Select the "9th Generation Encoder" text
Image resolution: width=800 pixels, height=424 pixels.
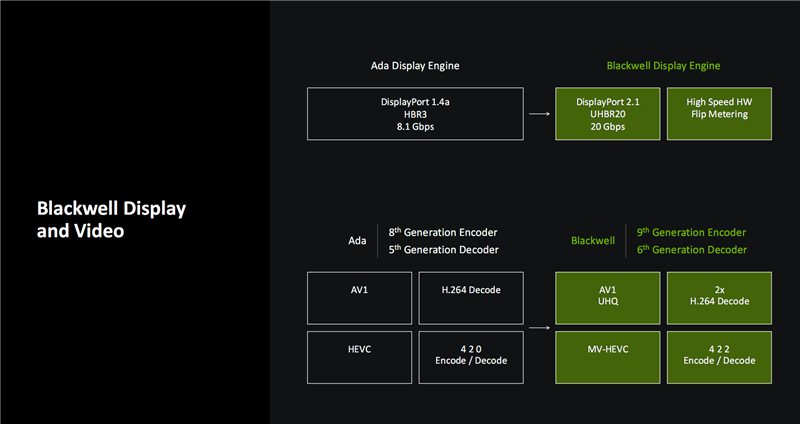click(x=691, y=232)
